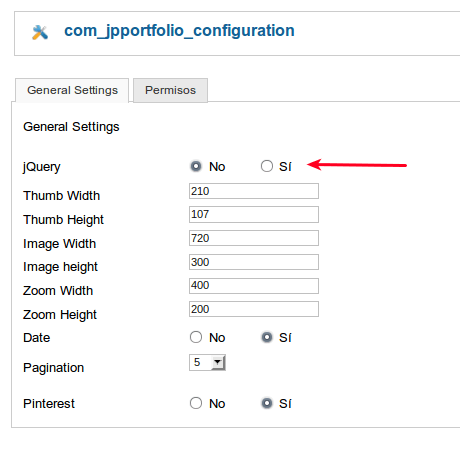This screenshot has height=455, width=460.
Task: Open the General Settings tab
Action: click(x=72, y=90)
